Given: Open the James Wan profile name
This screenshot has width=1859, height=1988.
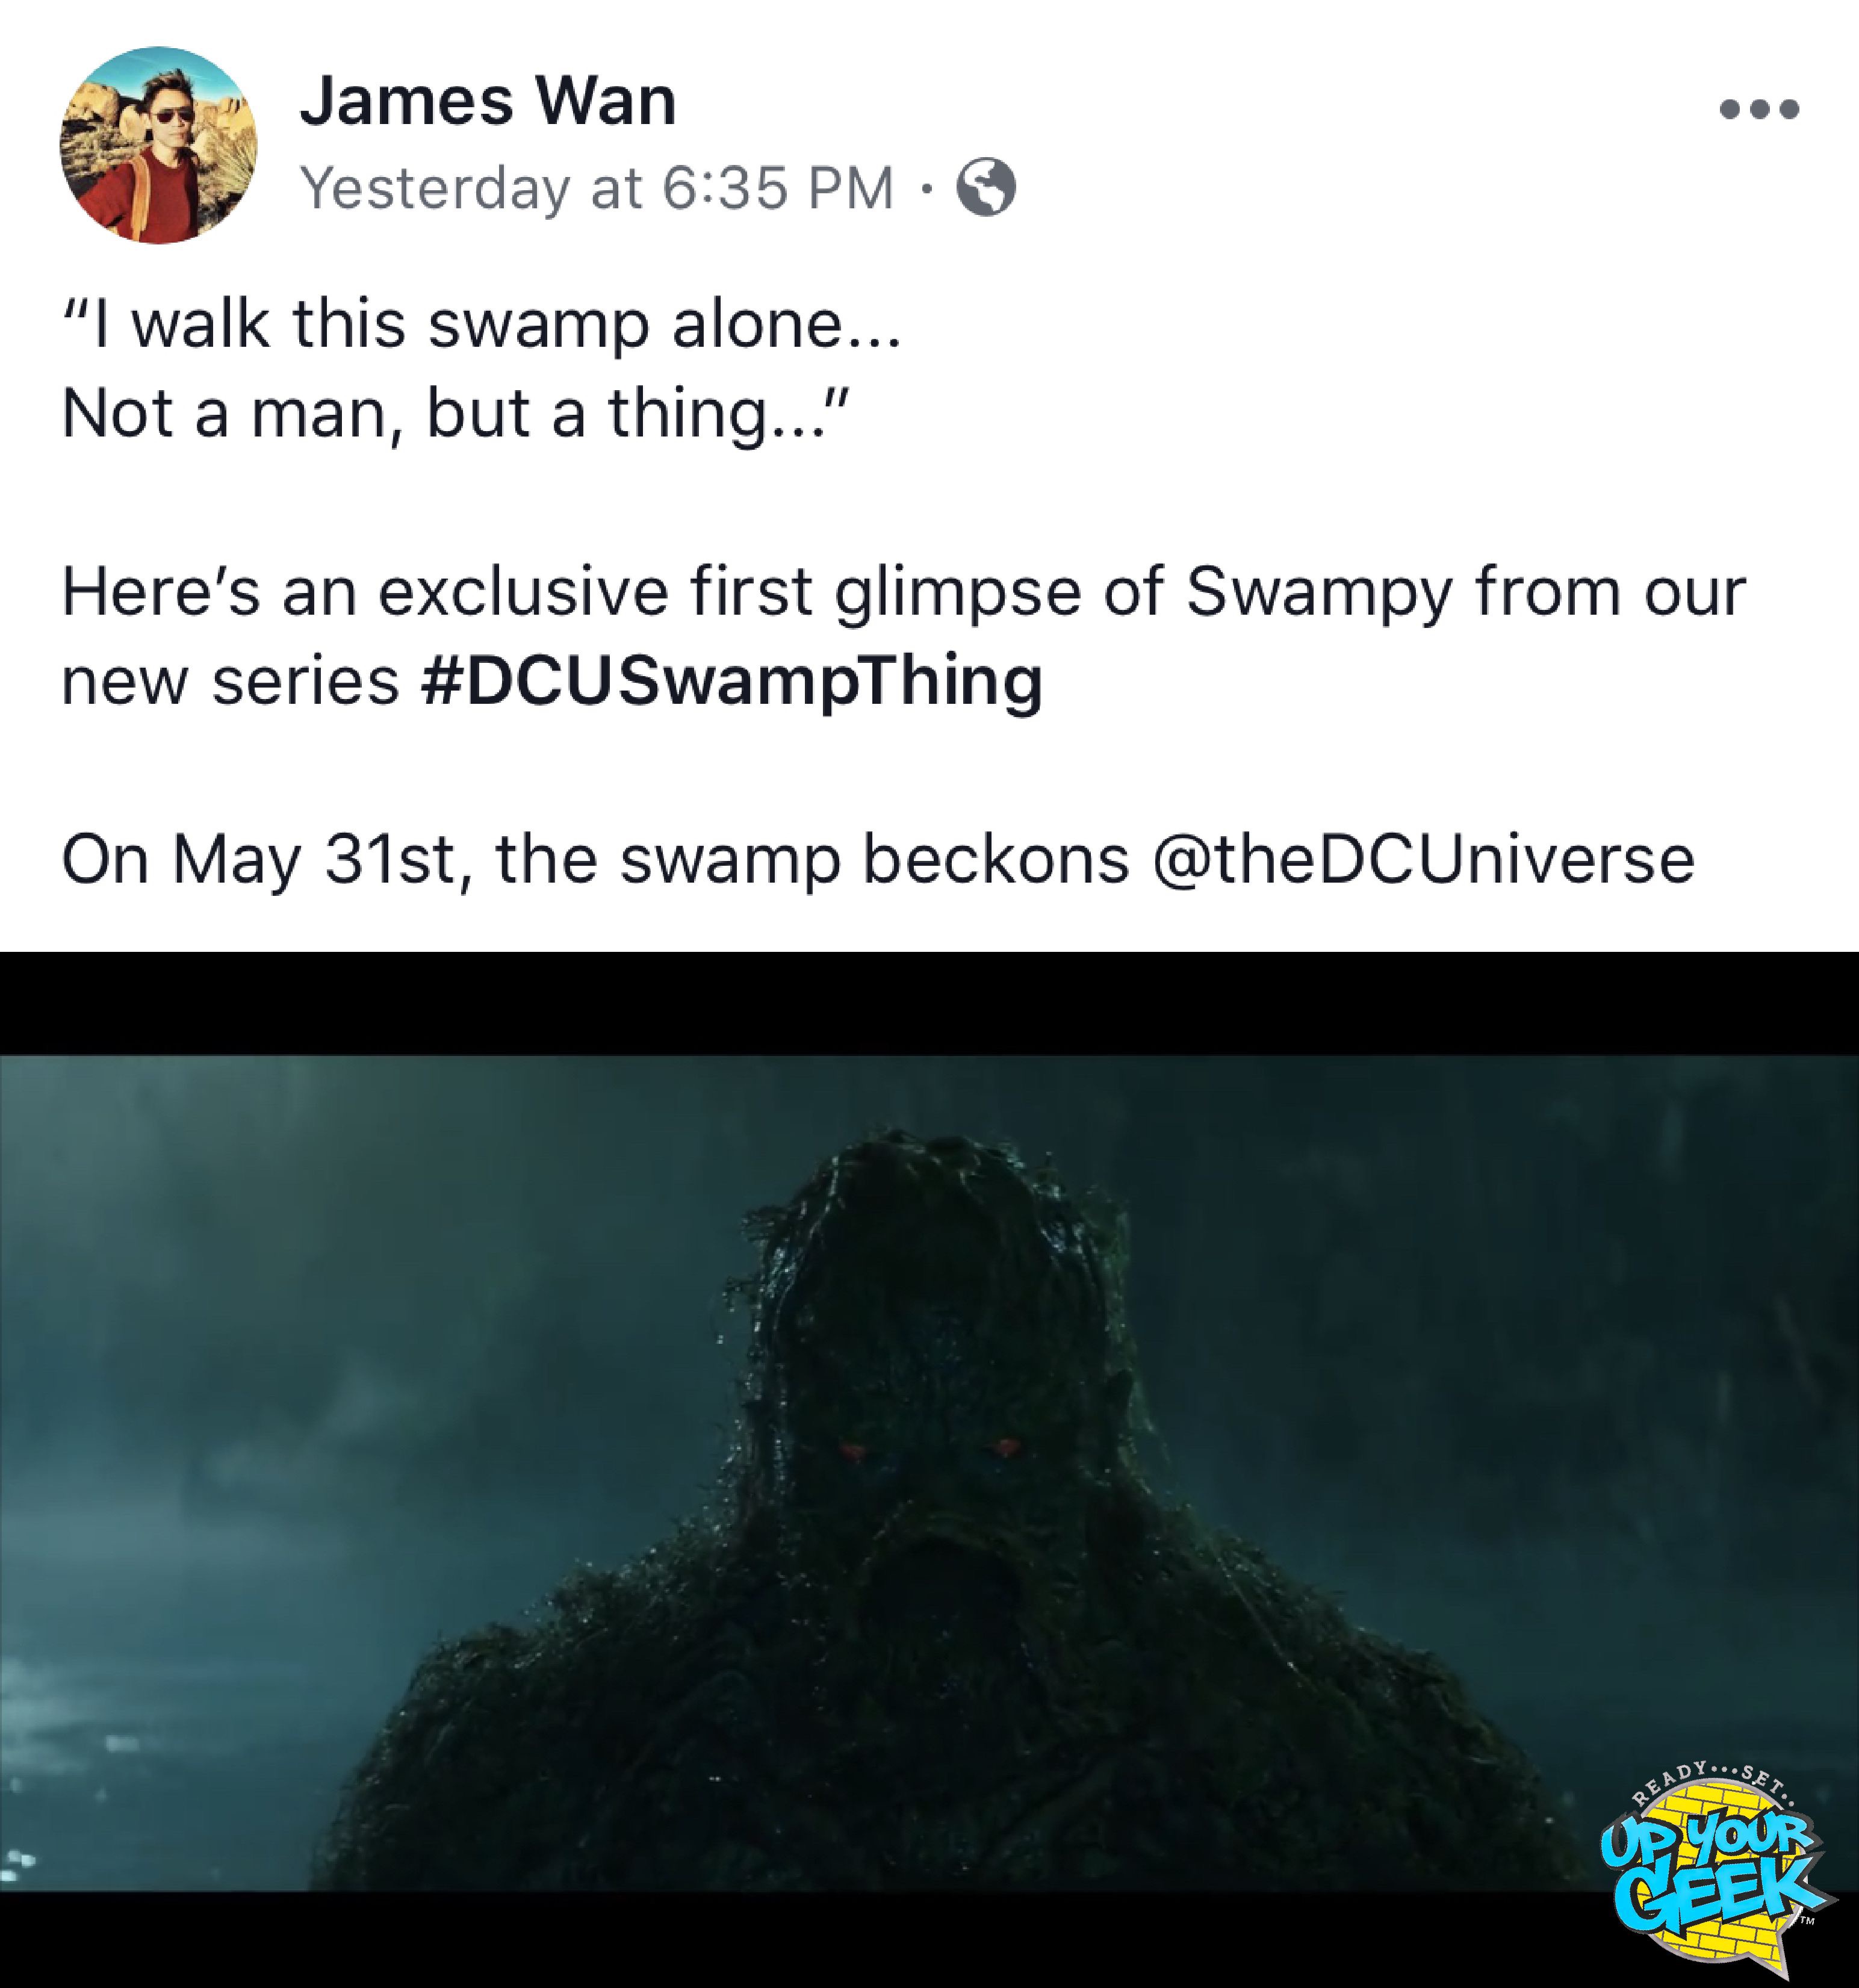Looking at the screenshot, I should coord(488,101).
